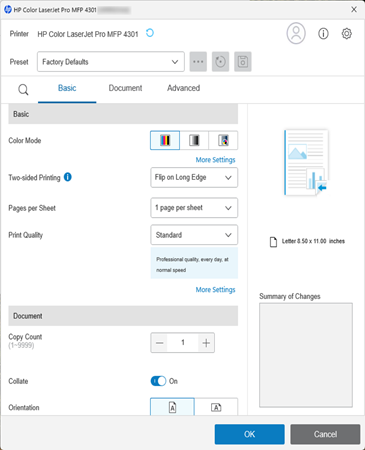Click the refresh printer status icon
The image size is (365, 450).
click(x=150, y=33)
